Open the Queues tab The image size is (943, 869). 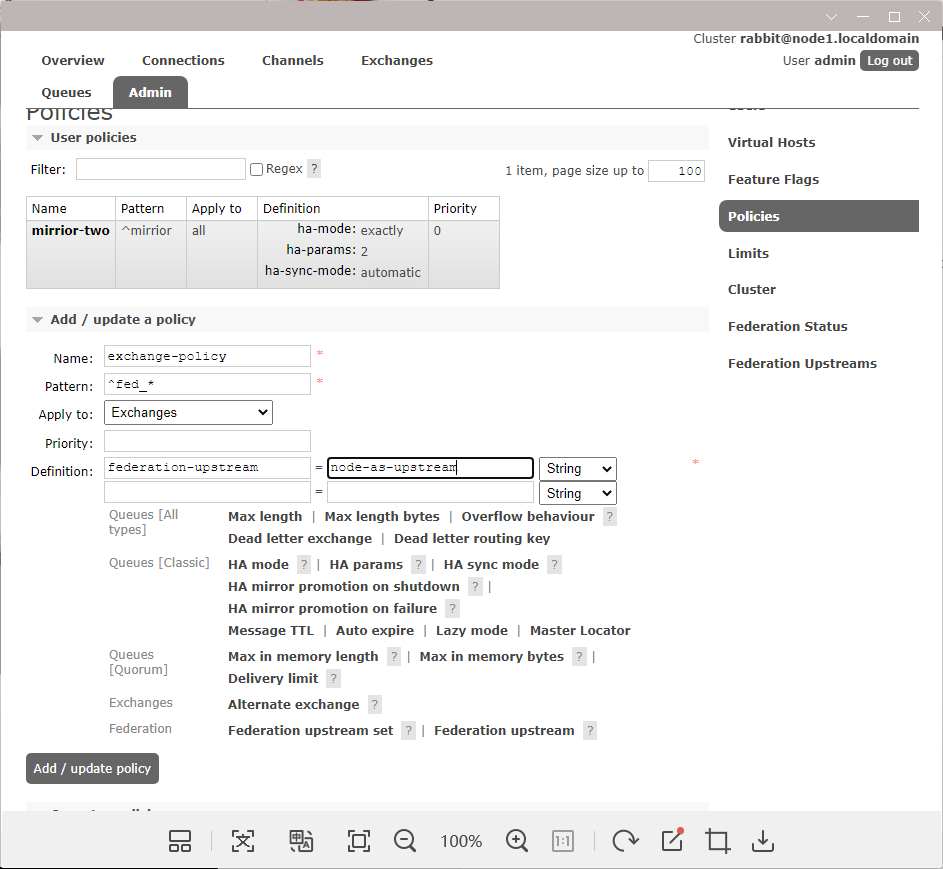click(66, 93)
